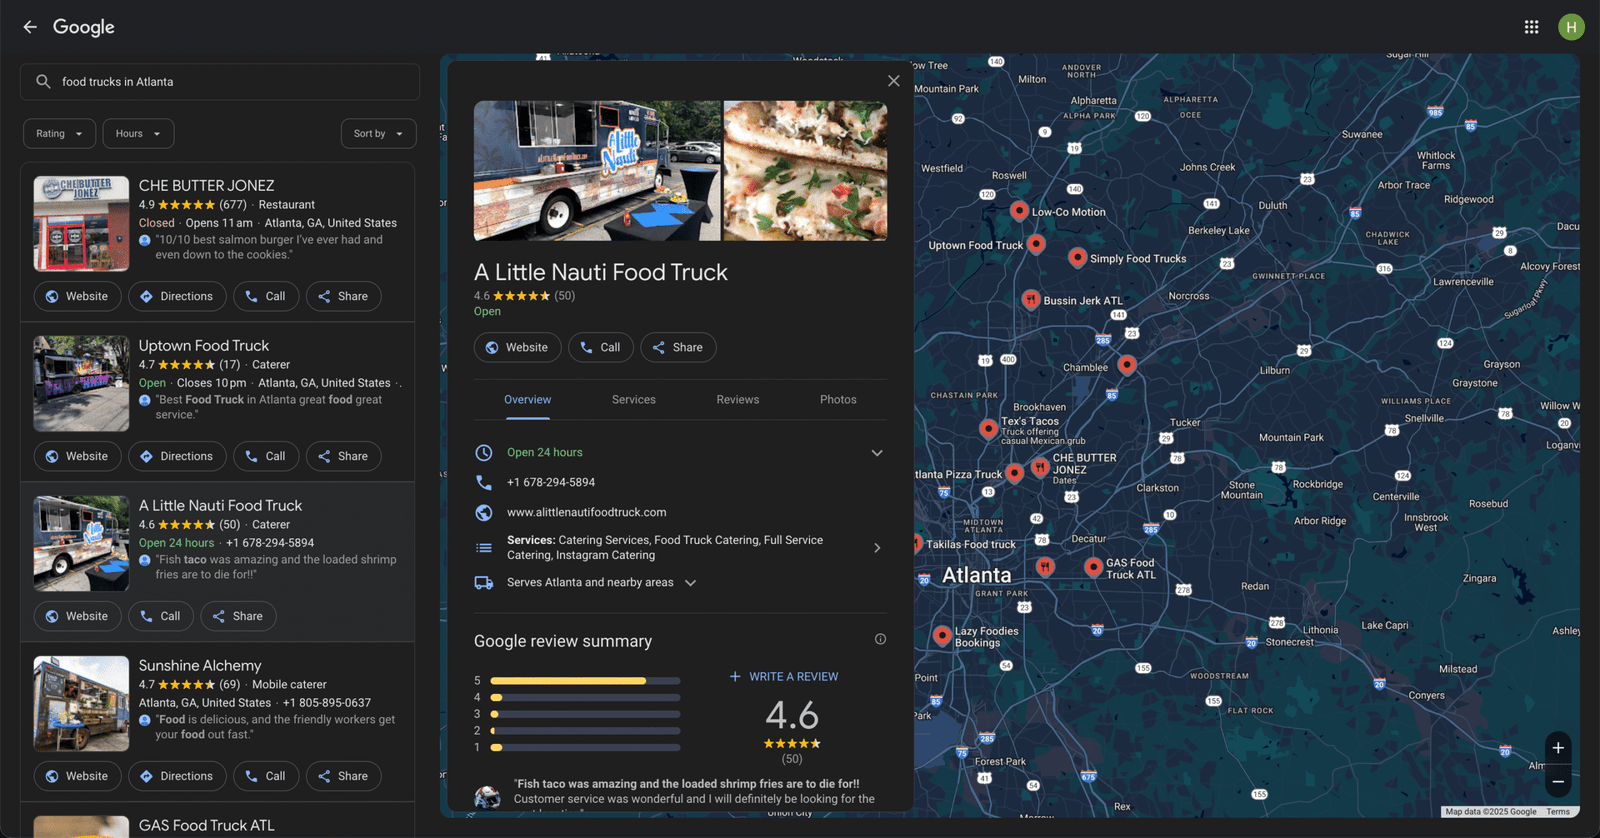The width and height of the screenshot is (1600, 838).
Task: Click the globe icon beside the website address
Action: click(x=484, y=513)
